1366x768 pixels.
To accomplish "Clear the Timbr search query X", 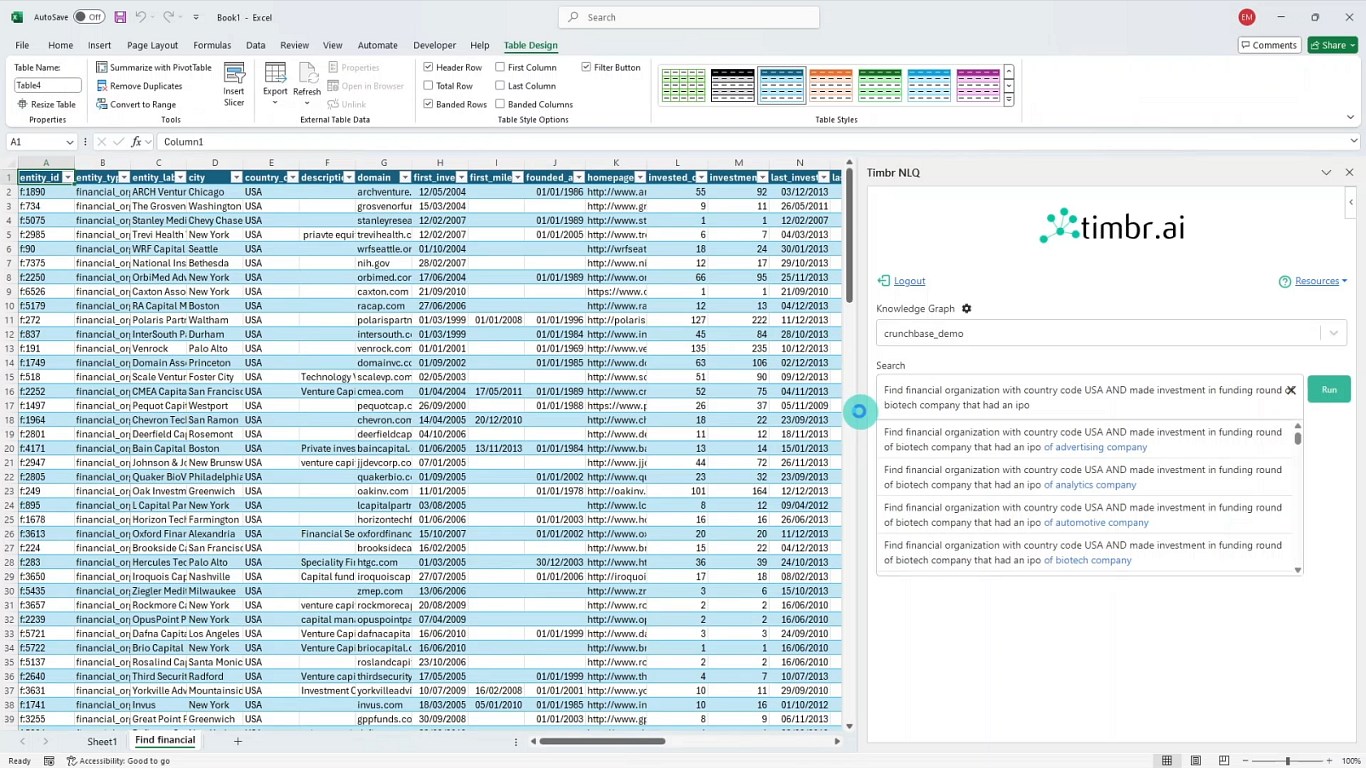I will point(1291,391).
